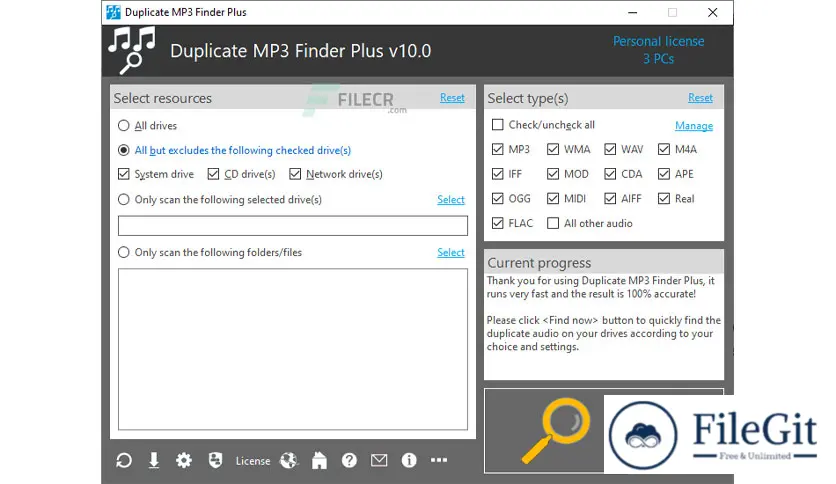
Task: Close the Duplicate MP3 Finder Plus window
Action: pyautogui.click(x=712, y=12)
